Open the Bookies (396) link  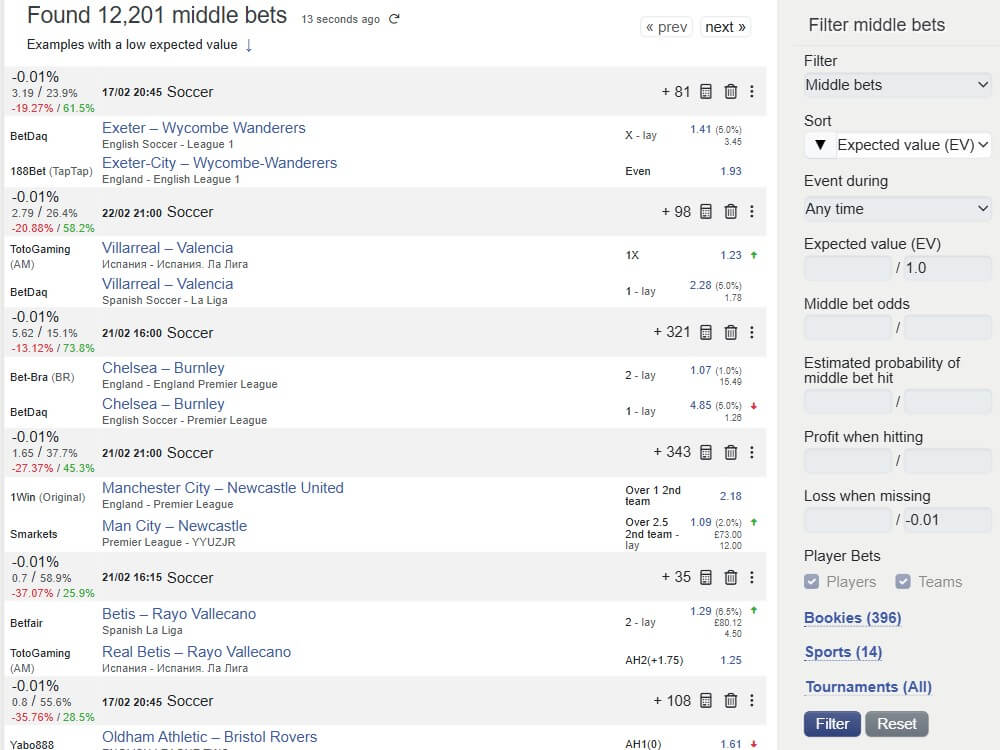852,618
